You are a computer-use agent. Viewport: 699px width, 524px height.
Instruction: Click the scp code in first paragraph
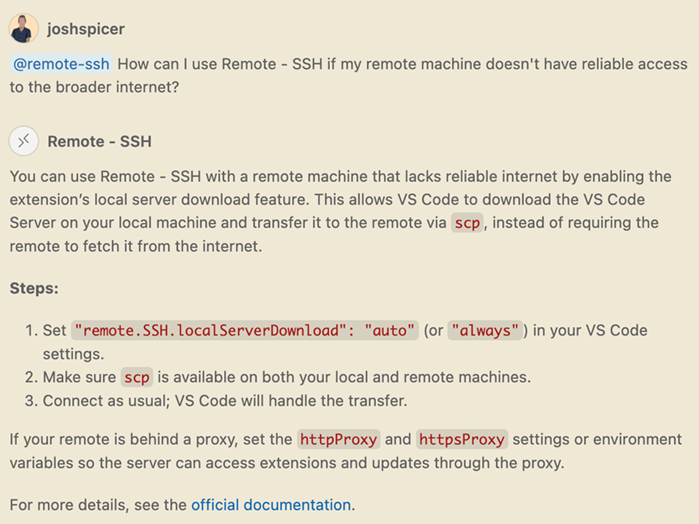pos(467,223)
